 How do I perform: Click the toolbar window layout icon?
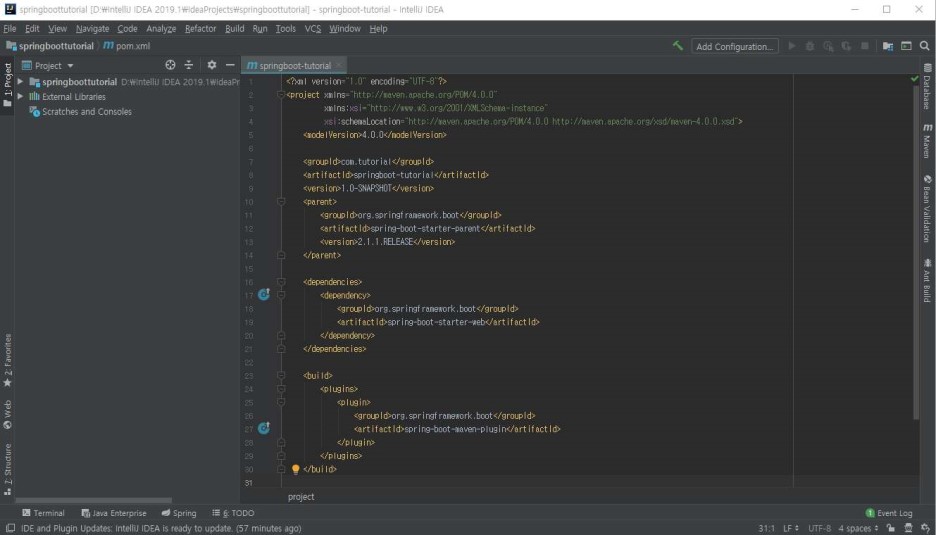906,46
